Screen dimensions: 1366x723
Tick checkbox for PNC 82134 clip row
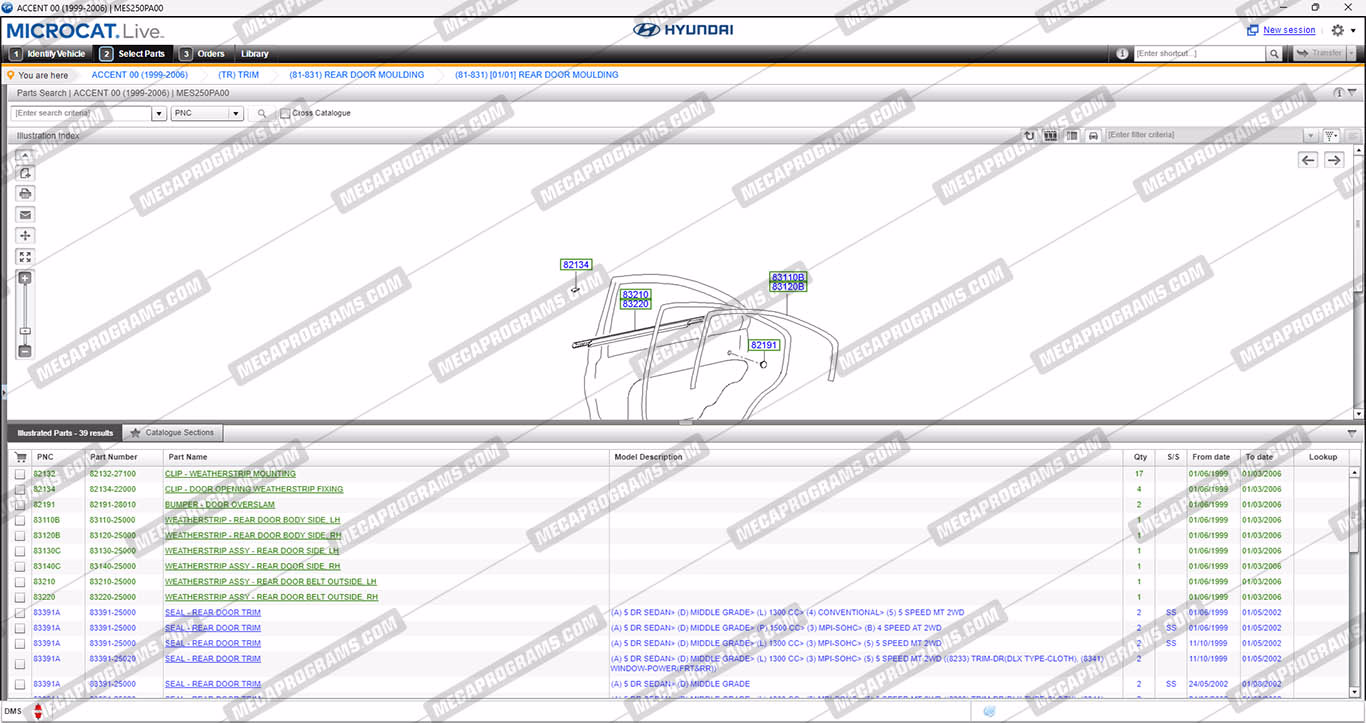20,489
